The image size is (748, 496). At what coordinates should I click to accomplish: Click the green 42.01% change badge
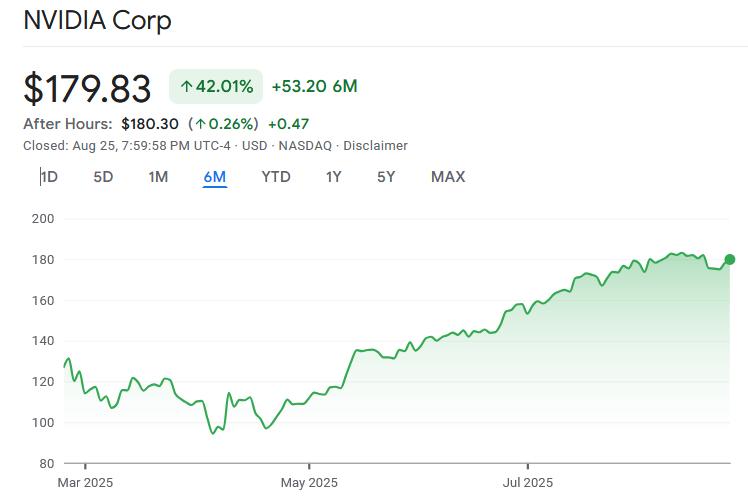216,87
